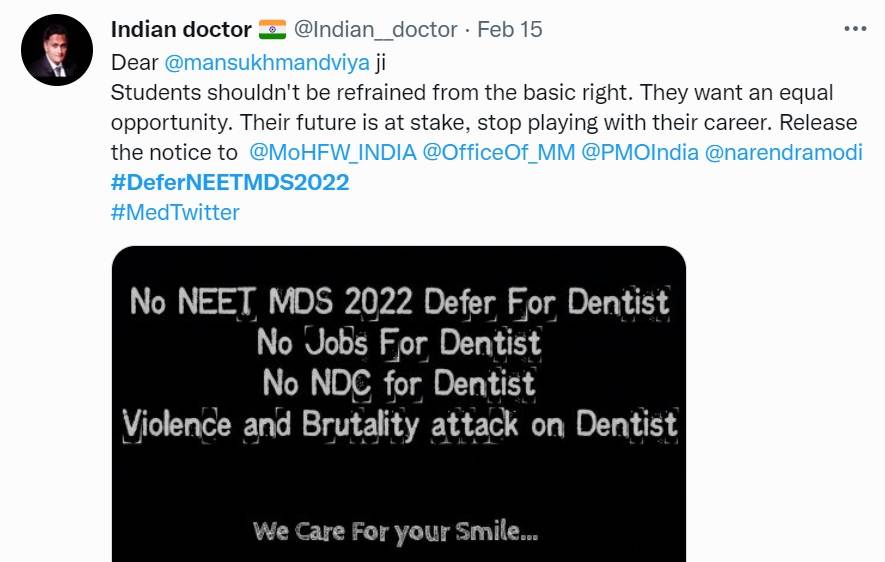Screen dimensions: 885x562
Task: Open the Indian doctor profile picture
Action: click(57, 50)
